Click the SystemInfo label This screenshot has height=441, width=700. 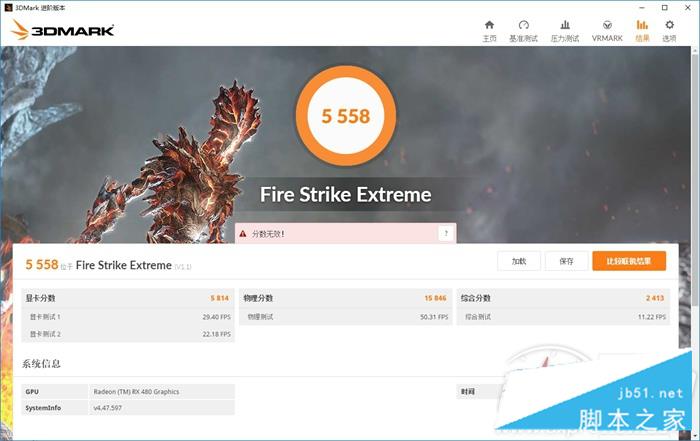[x=43, y=408]
